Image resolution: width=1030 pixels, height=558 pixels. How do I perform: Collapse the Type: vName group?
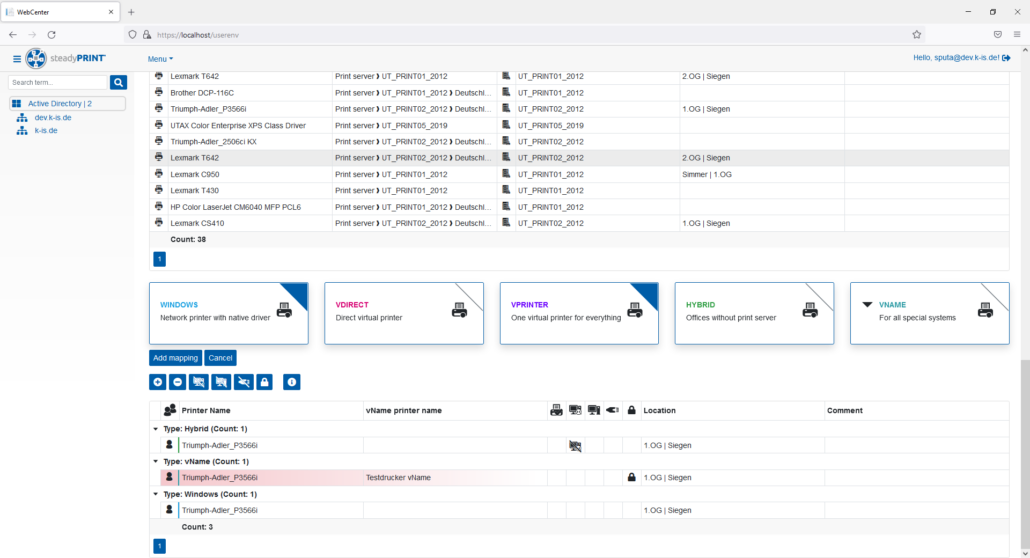[156, 461]
